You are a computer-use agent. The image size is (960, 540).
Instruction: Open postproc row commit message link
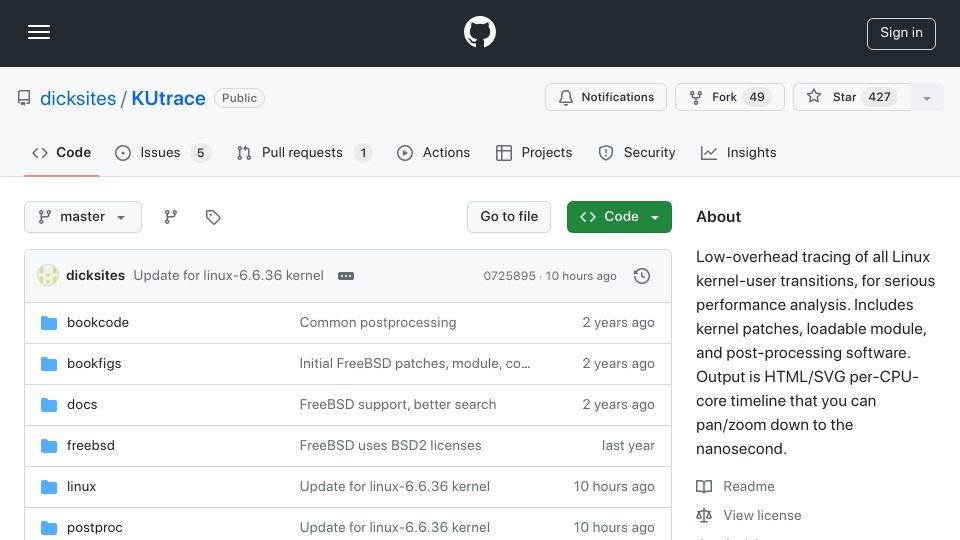click(x=395, y=528)
